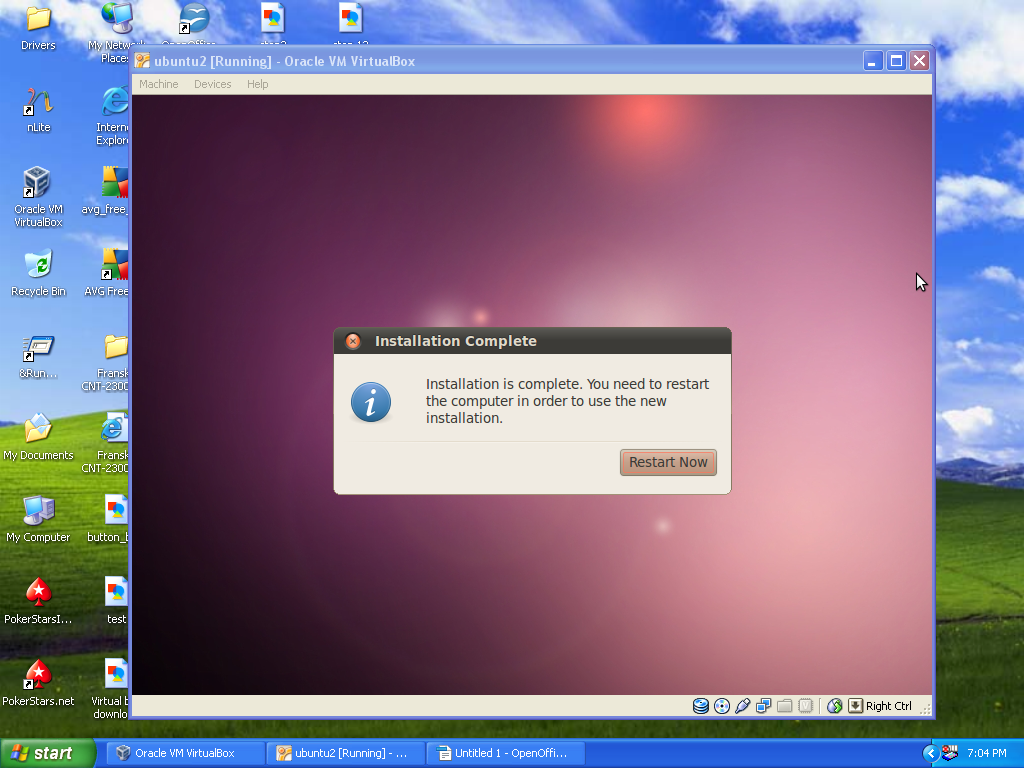Click the network adapters status icon
The width and height of the screenshot is (1024, 768).
764,706
